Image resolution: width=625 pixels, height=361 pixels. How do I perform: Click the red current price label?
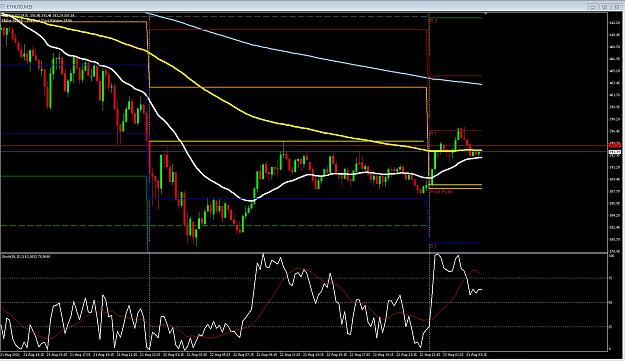(x=615, y=145)
